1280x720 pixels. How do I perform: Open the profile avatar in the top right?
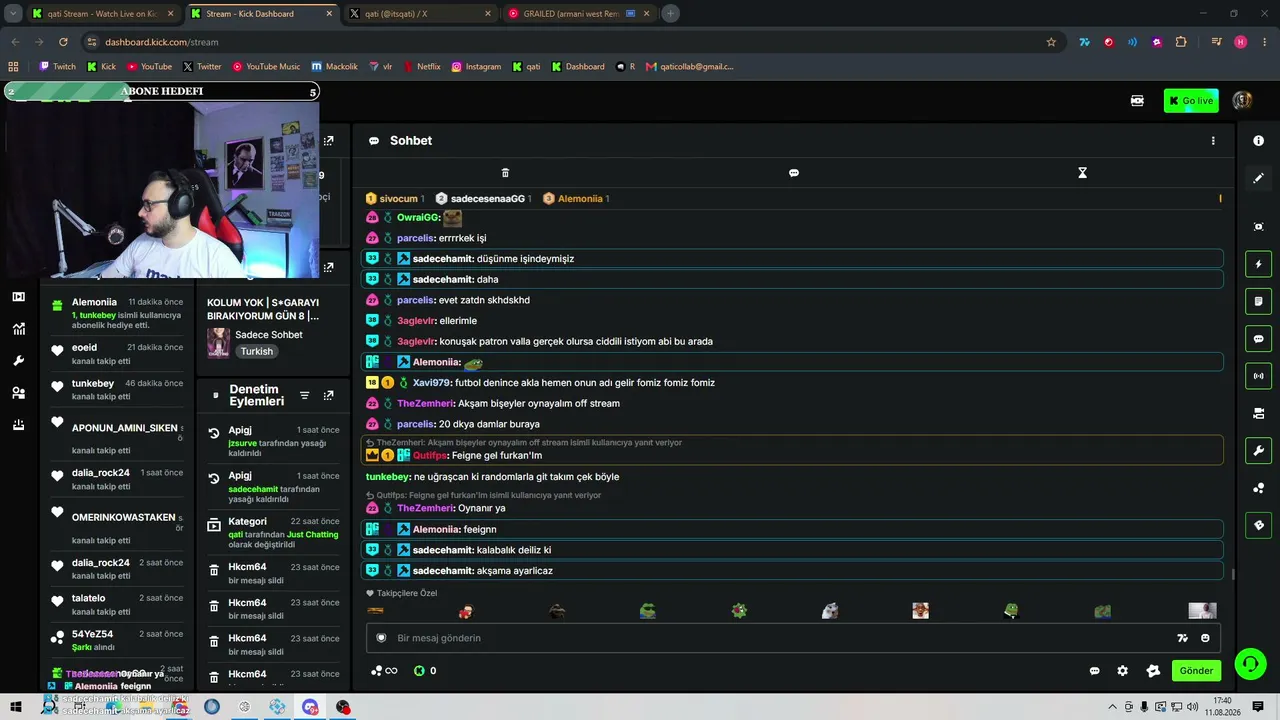pyautogui.click(x=1242, y=100)
